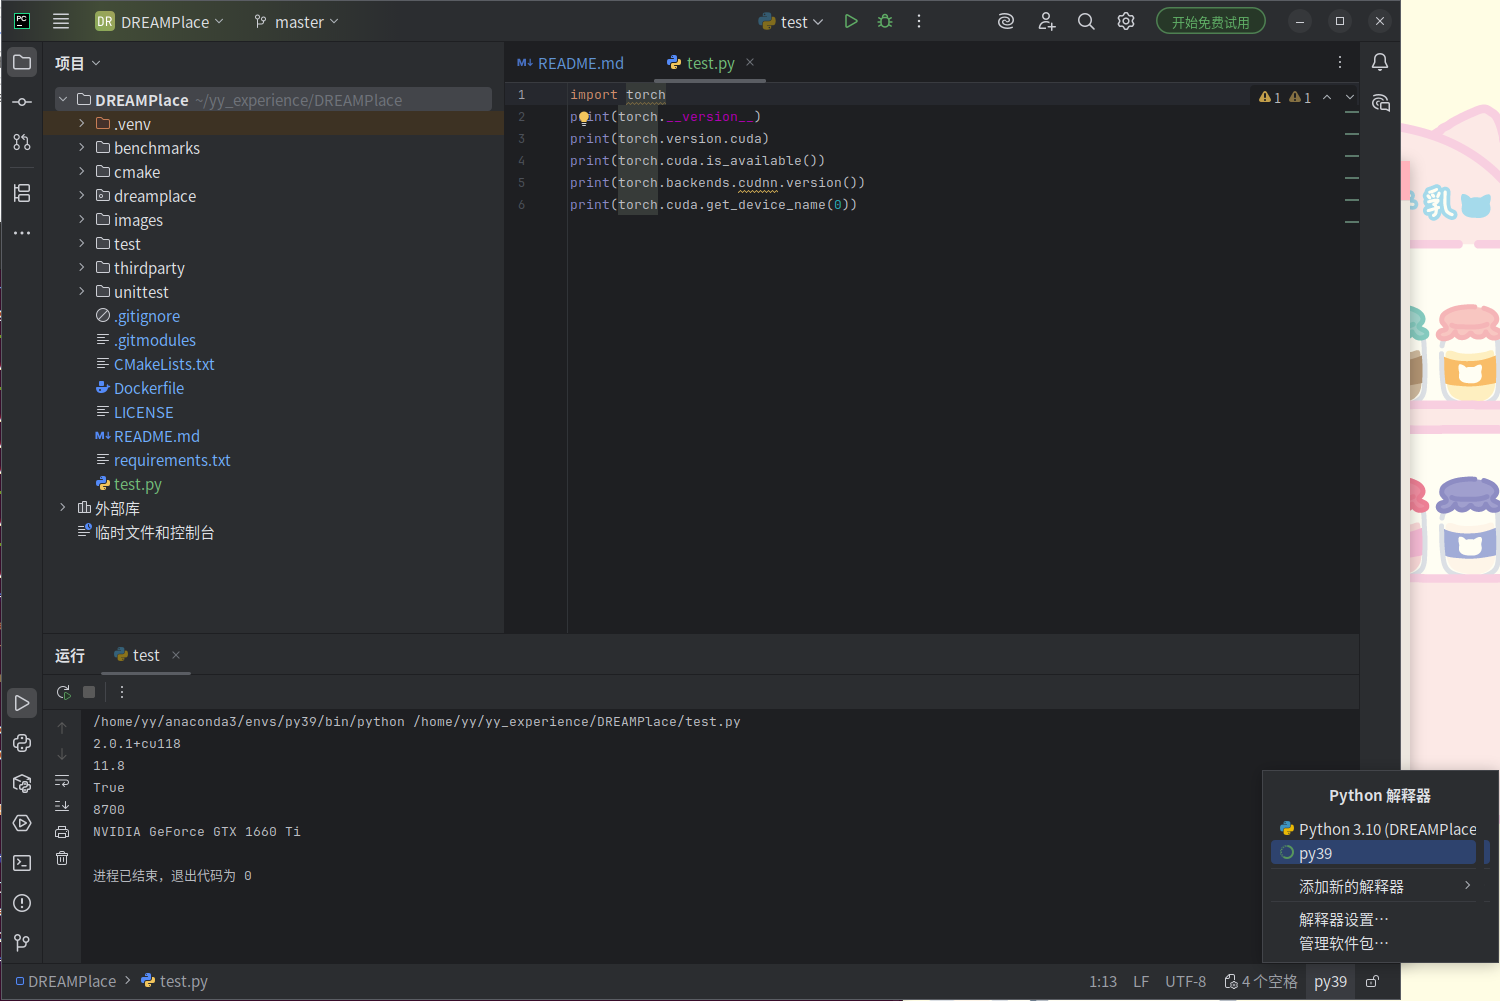This screenshot has height=1001, width=1500.
Task: Open Run panel more options
Action: pos(122,692)
